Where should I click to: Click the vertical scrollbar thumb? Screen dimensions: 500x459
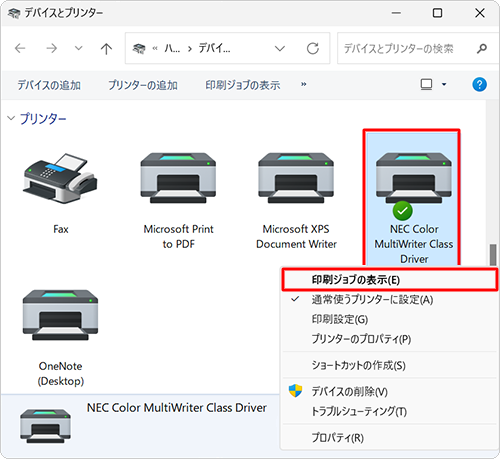point(493,255)
